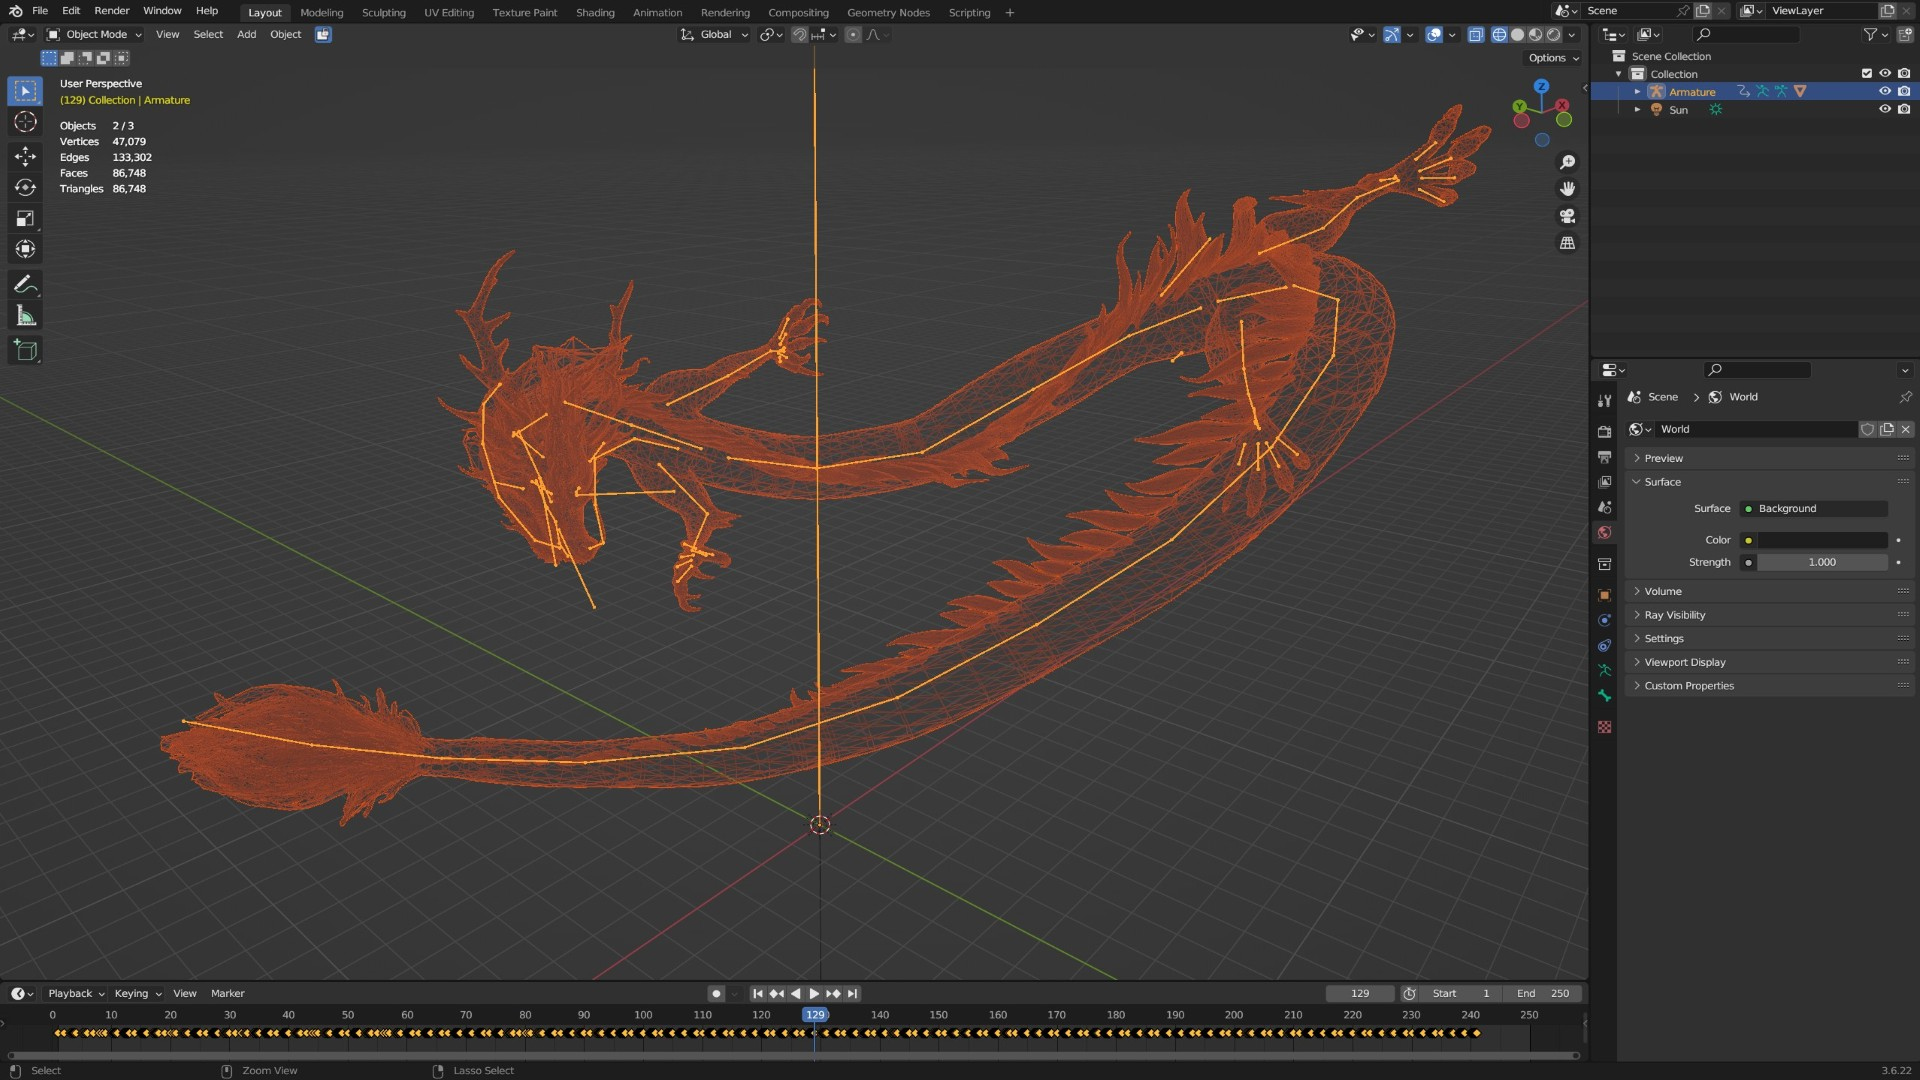Switch perspective/orthographic grid icon
The height and width of the screenshot is (1080, 1920).
click(1567, 243)
